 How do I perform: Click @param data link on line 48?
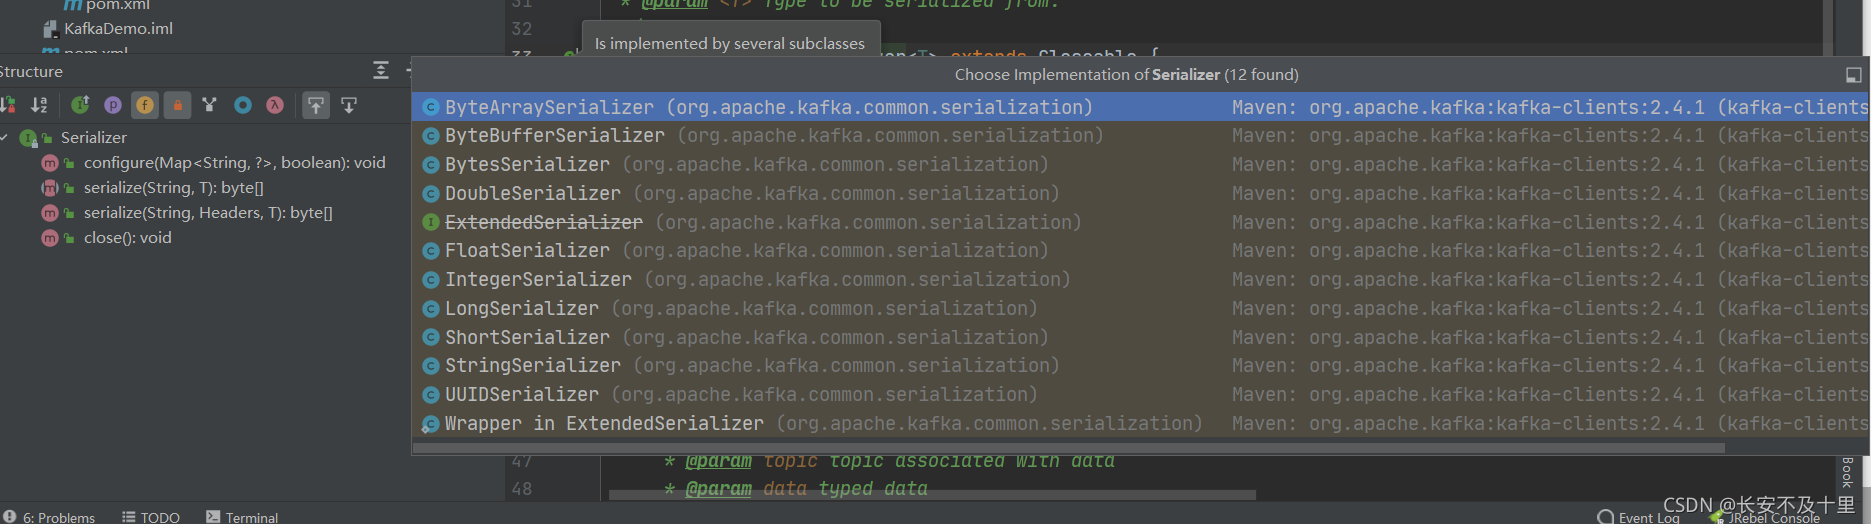718,488
